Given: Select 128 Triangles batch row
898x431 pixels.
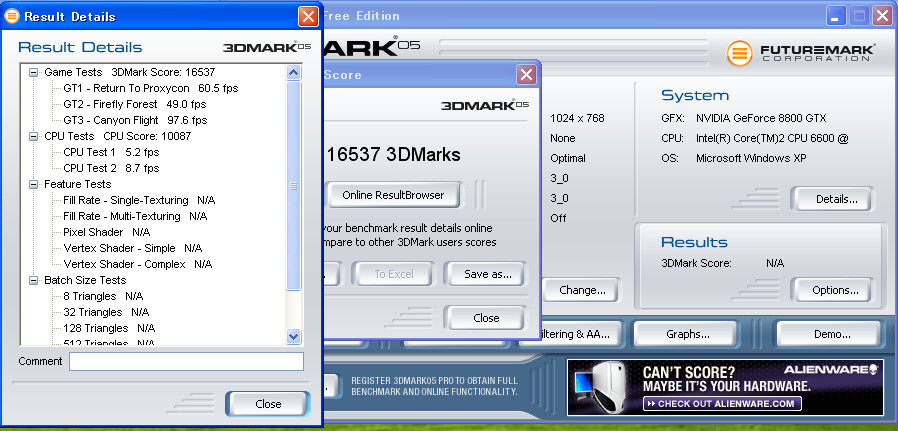Looking at the screenshot, I should [x=109, y=329].
